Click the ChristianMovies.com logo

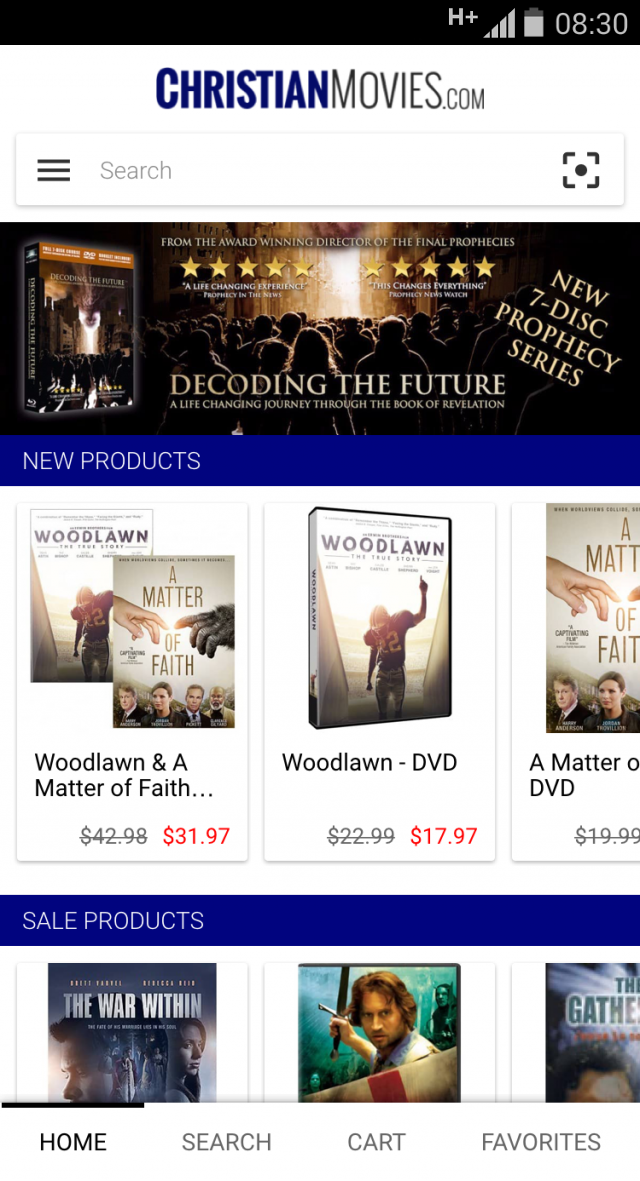click(x=320, y=89)
